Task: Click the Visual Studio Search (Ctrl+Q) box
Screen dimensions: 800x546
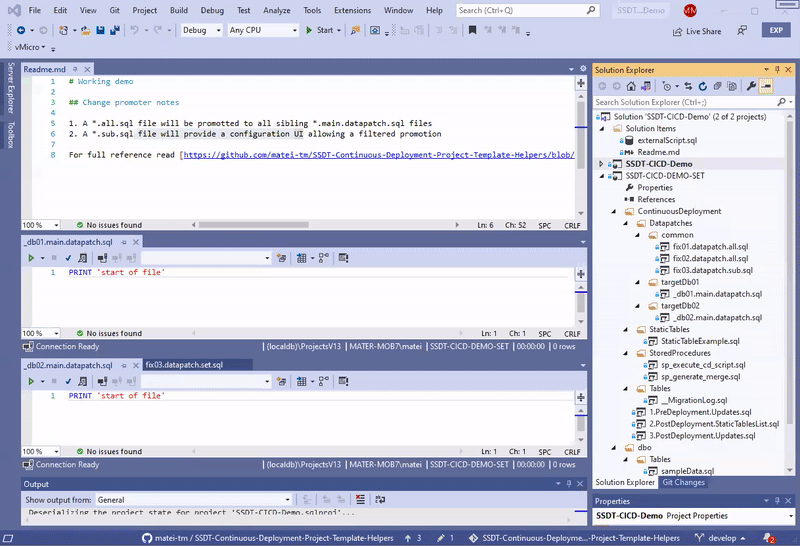Action: coord(527,10)
